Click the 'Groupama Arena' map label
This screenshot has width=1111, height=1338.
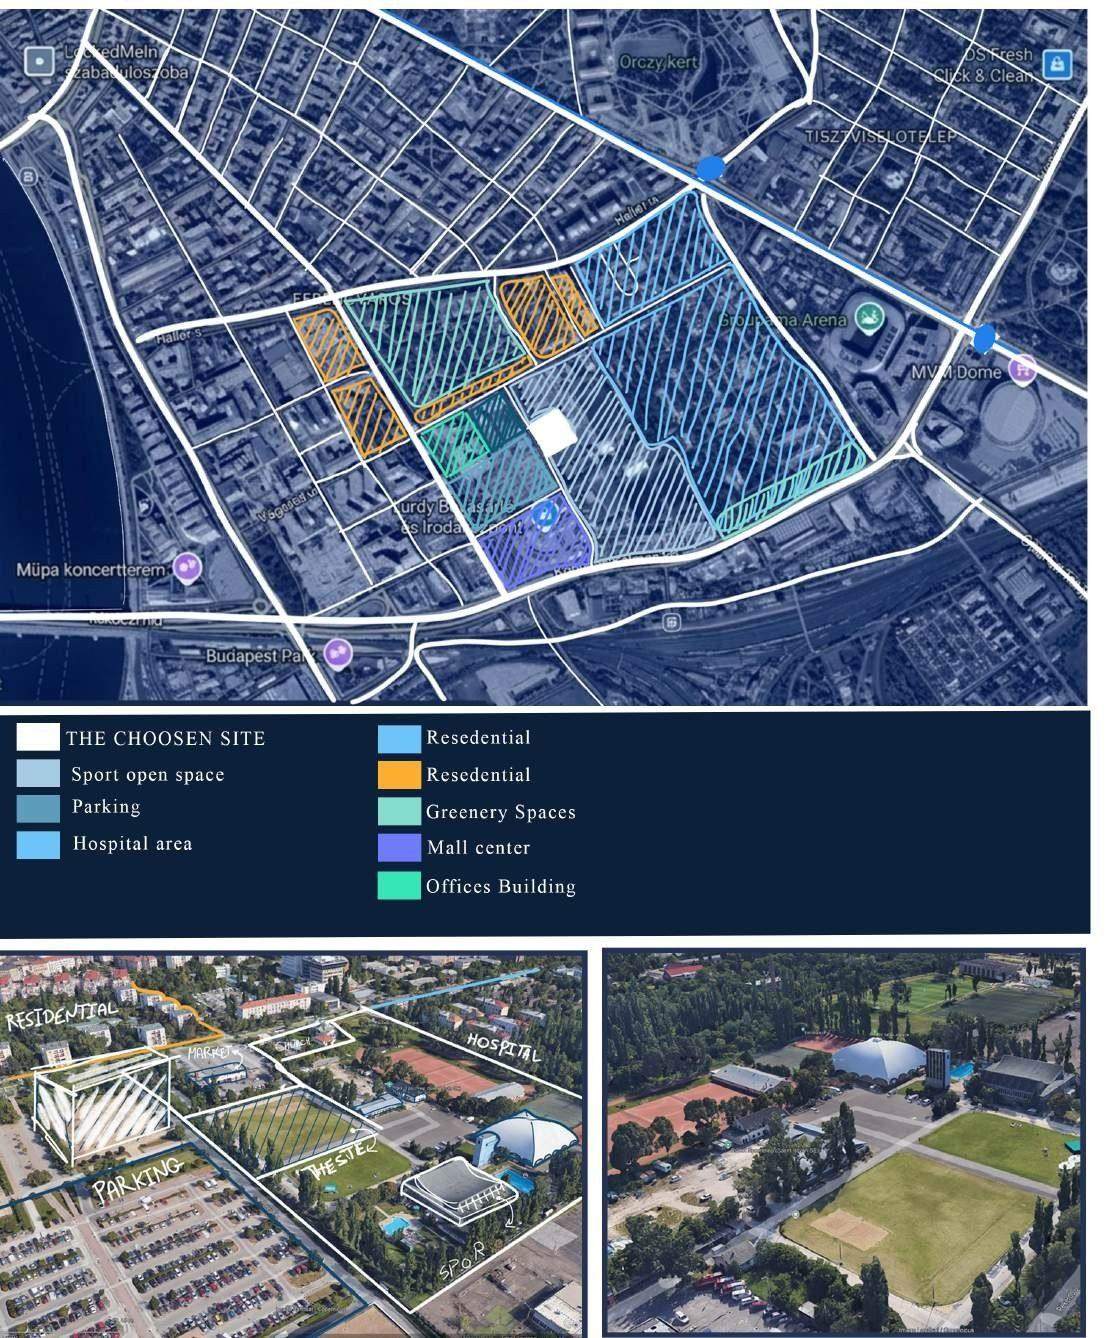[x=784, y=321]
